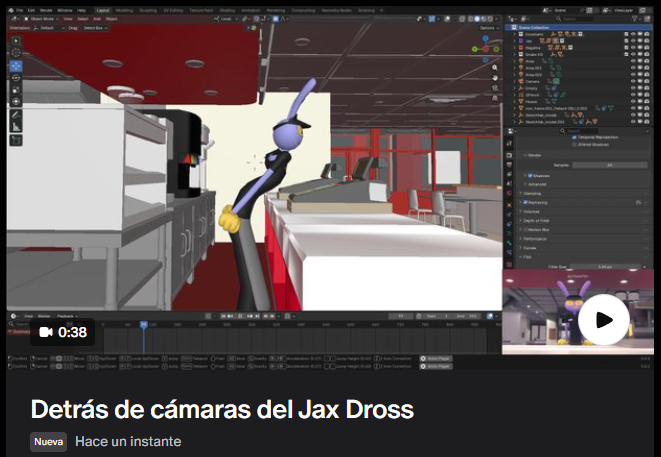Screen dimensions: 661x457
Task: Click the outliner filter funnel icon
Action: 635,19
